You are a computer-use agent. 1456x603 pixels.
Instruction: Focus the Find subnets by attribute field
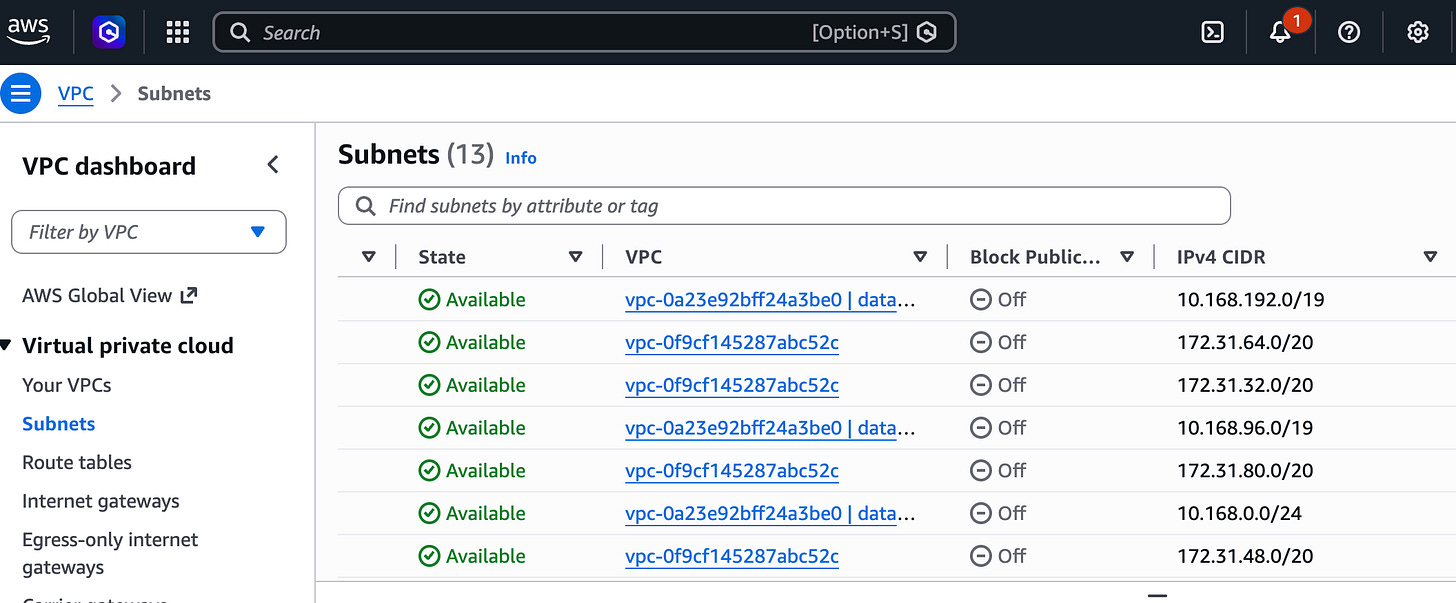(x=784, y=206)
